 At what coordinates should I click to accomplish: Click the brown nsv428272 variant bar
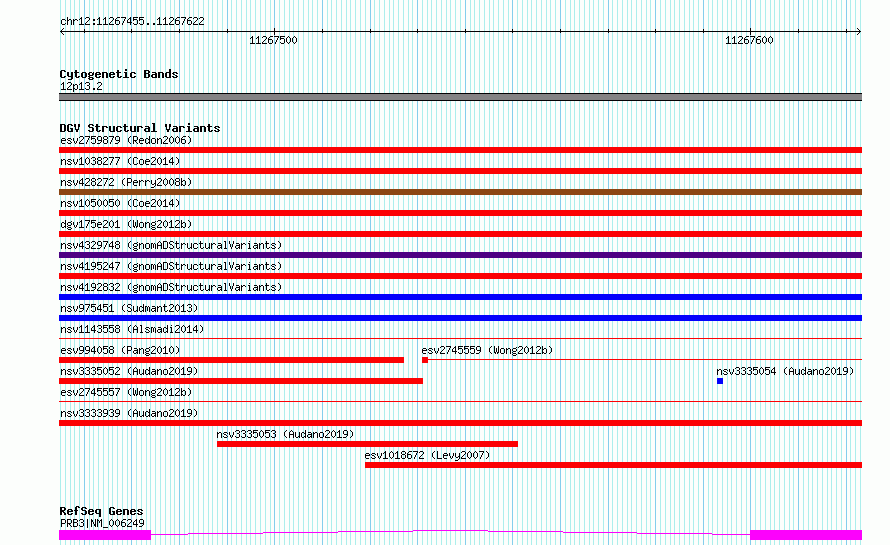pos(460,192)
